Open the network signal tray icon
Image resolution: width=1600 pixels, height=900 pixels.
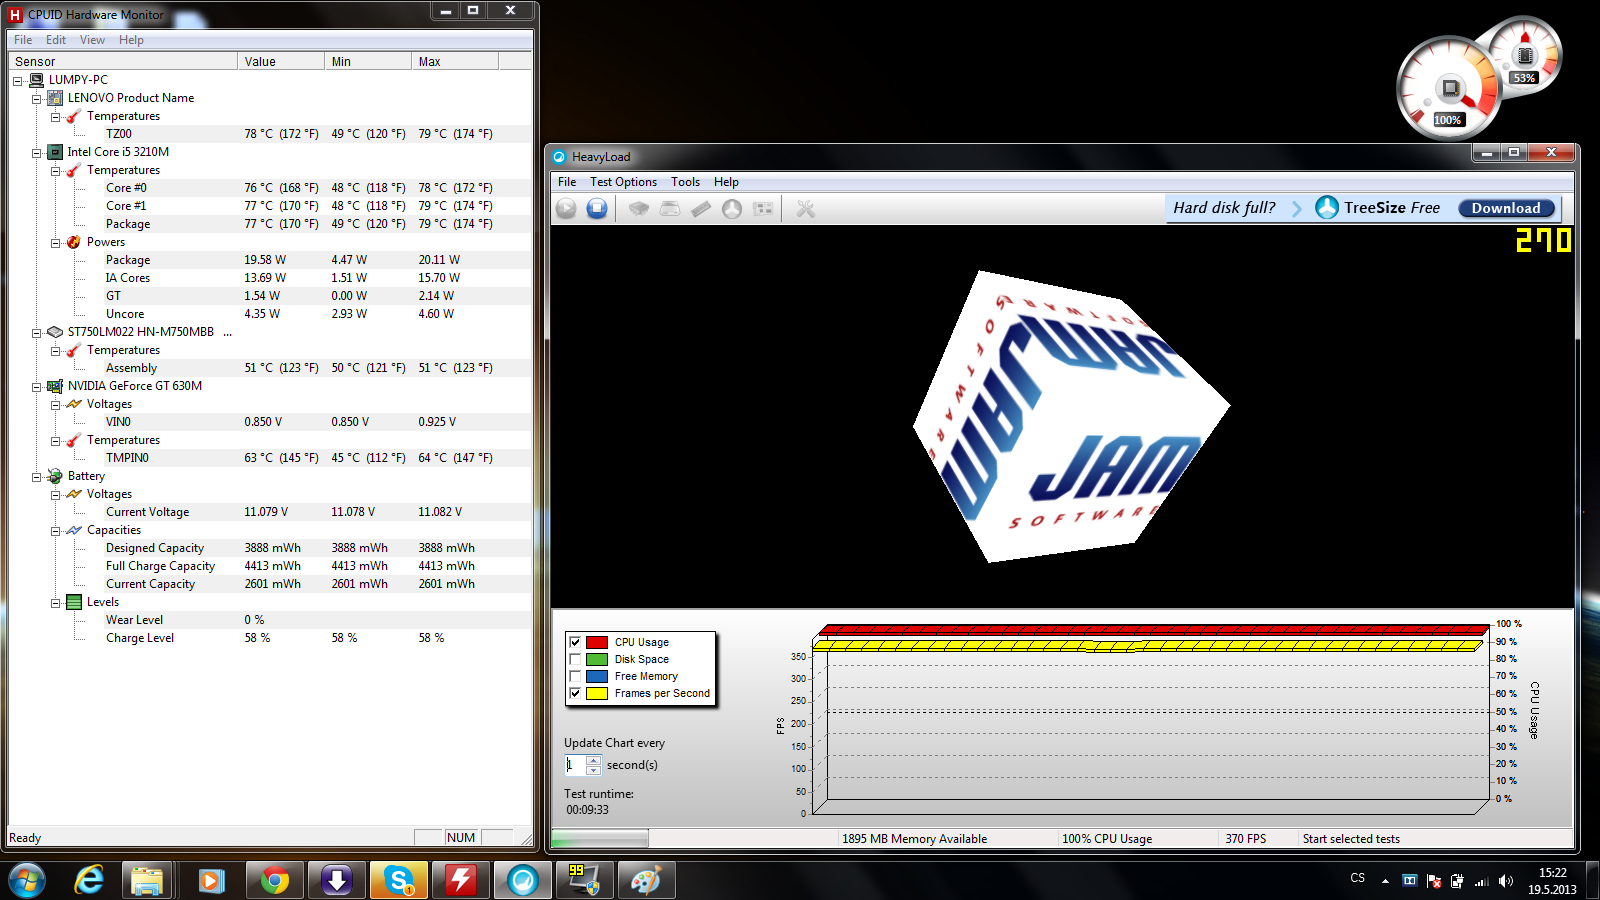pyautogui.click(x=1481, y=881)
